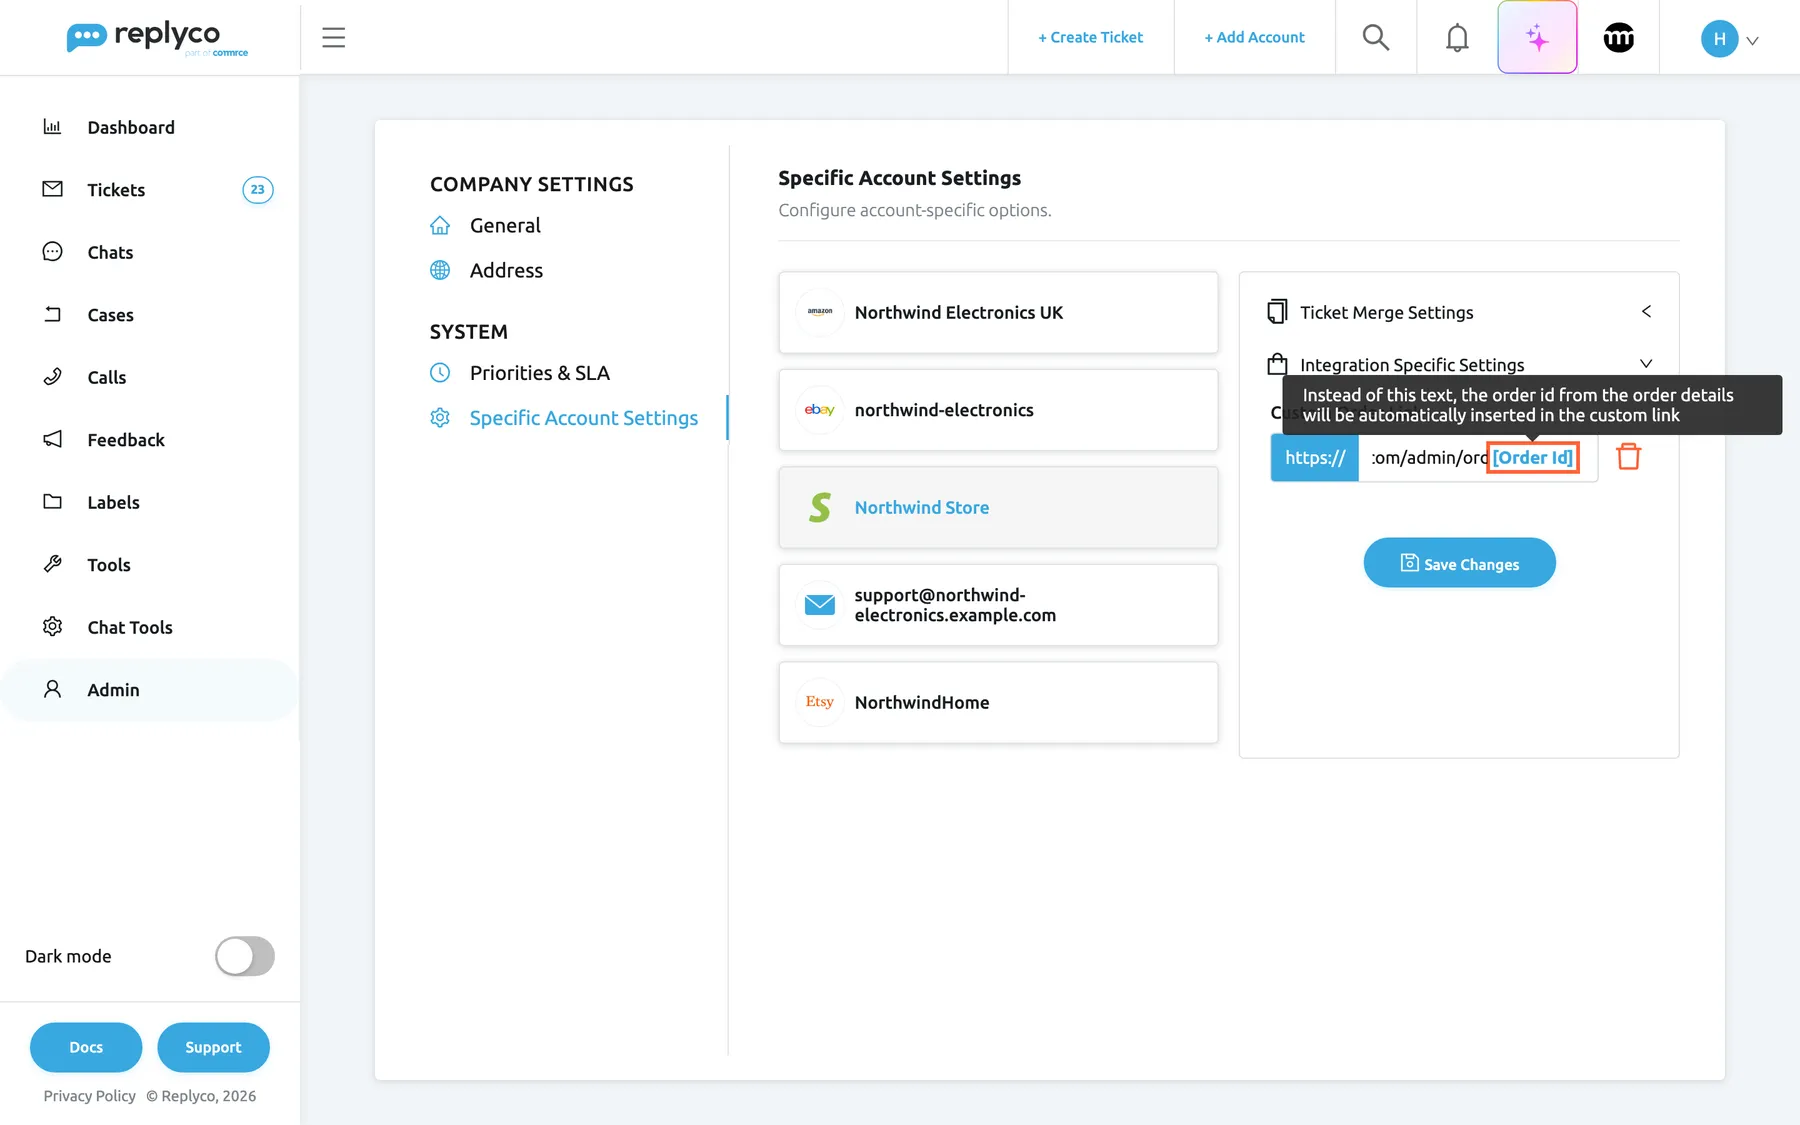Open the AI sparkle assistant icon

click(1537, 37)
